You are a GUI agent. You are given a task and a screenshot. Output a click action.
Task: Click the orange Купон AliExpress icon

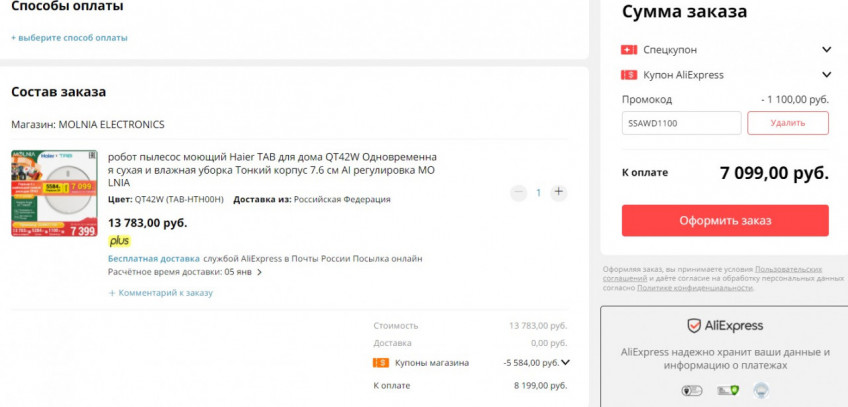pos(629,75)
